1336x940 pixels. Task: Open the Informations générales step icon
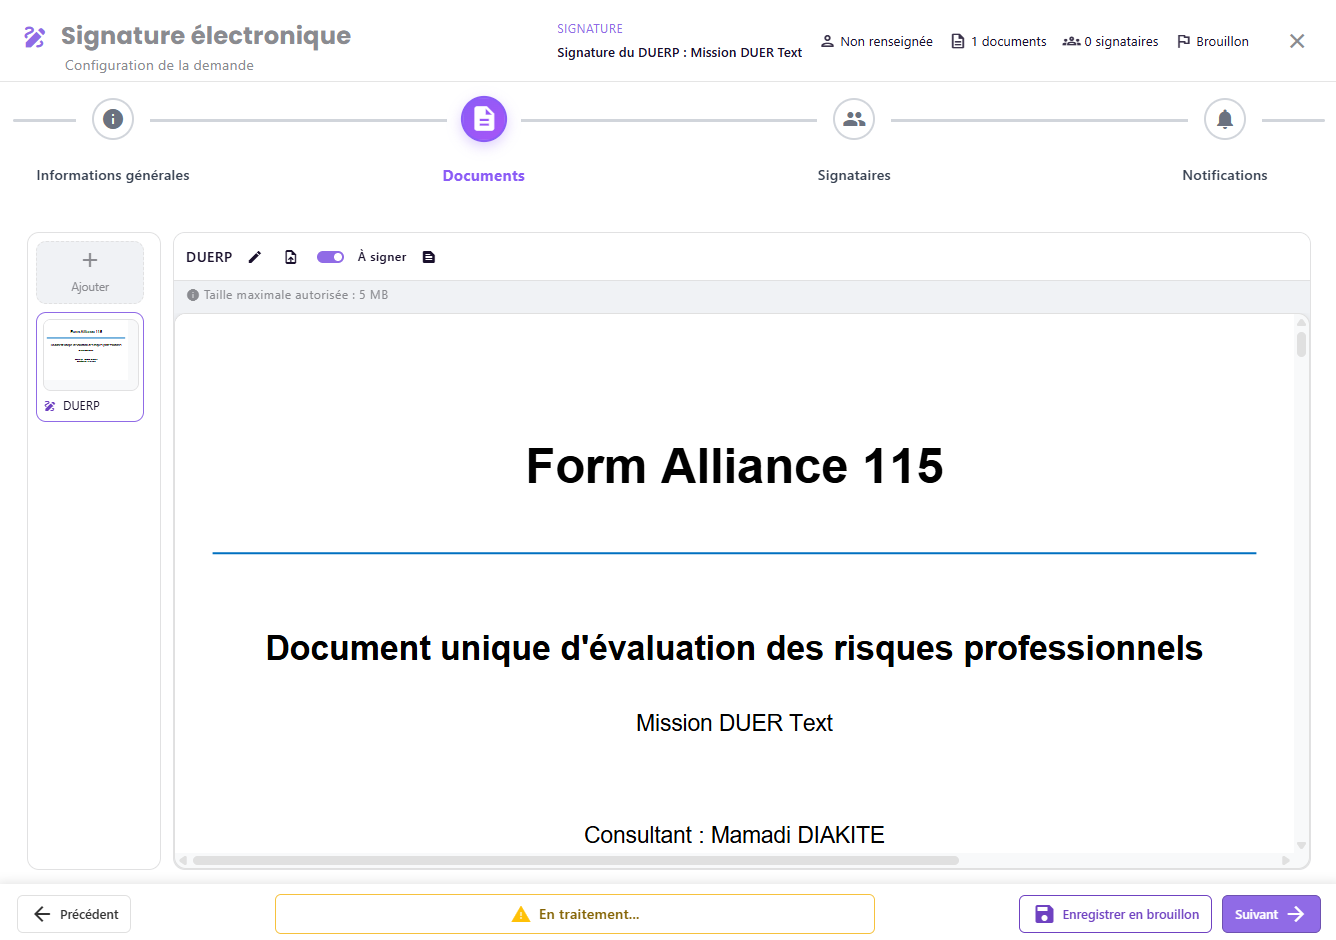coord(113,119)
